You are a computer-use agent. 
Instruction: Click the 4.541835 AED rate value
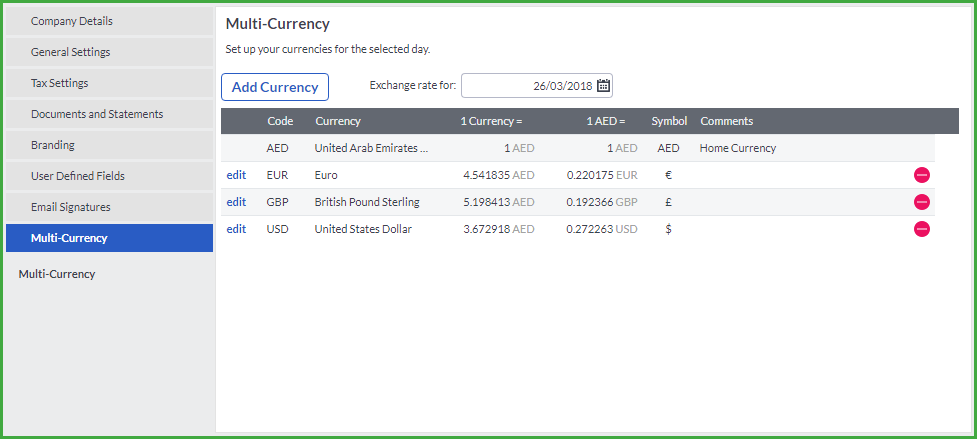coord(499,176)
